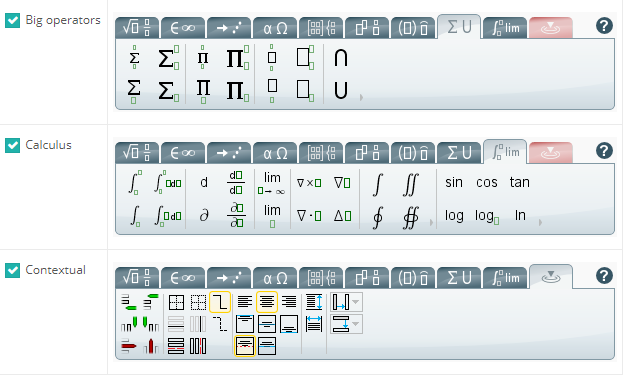The height and width of the screenshot is (376, 623).
Task: Insert large product with subscript only
Action: 238,91
